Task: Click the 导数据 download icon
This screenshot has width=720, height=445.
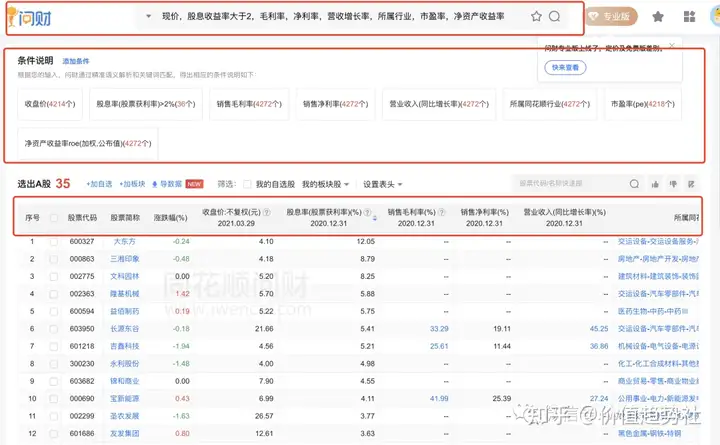Action: click(x=155, y=184)
